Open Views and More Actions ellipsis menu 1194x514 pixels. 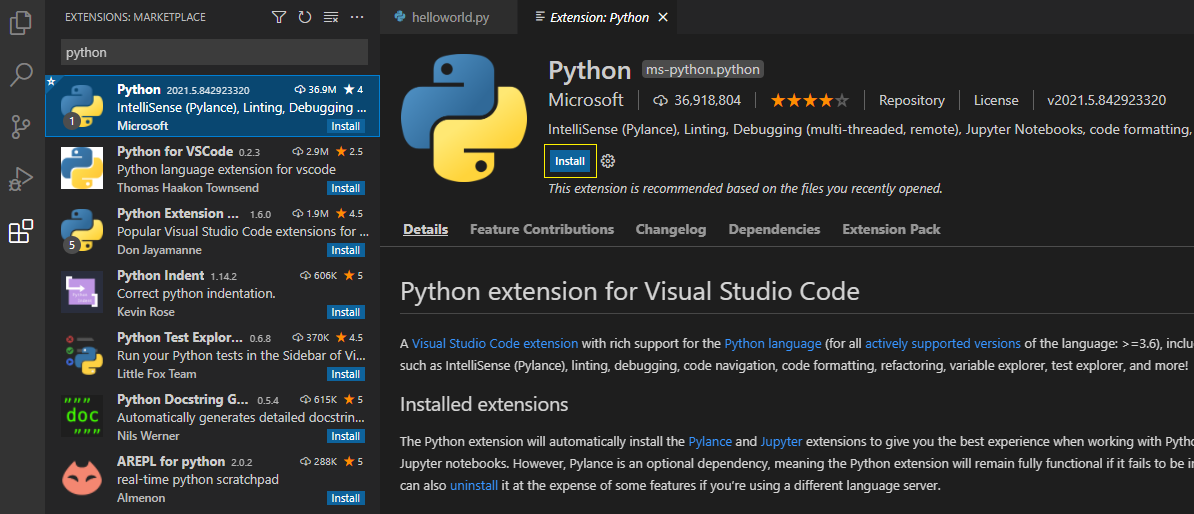(x=357, y=17)
